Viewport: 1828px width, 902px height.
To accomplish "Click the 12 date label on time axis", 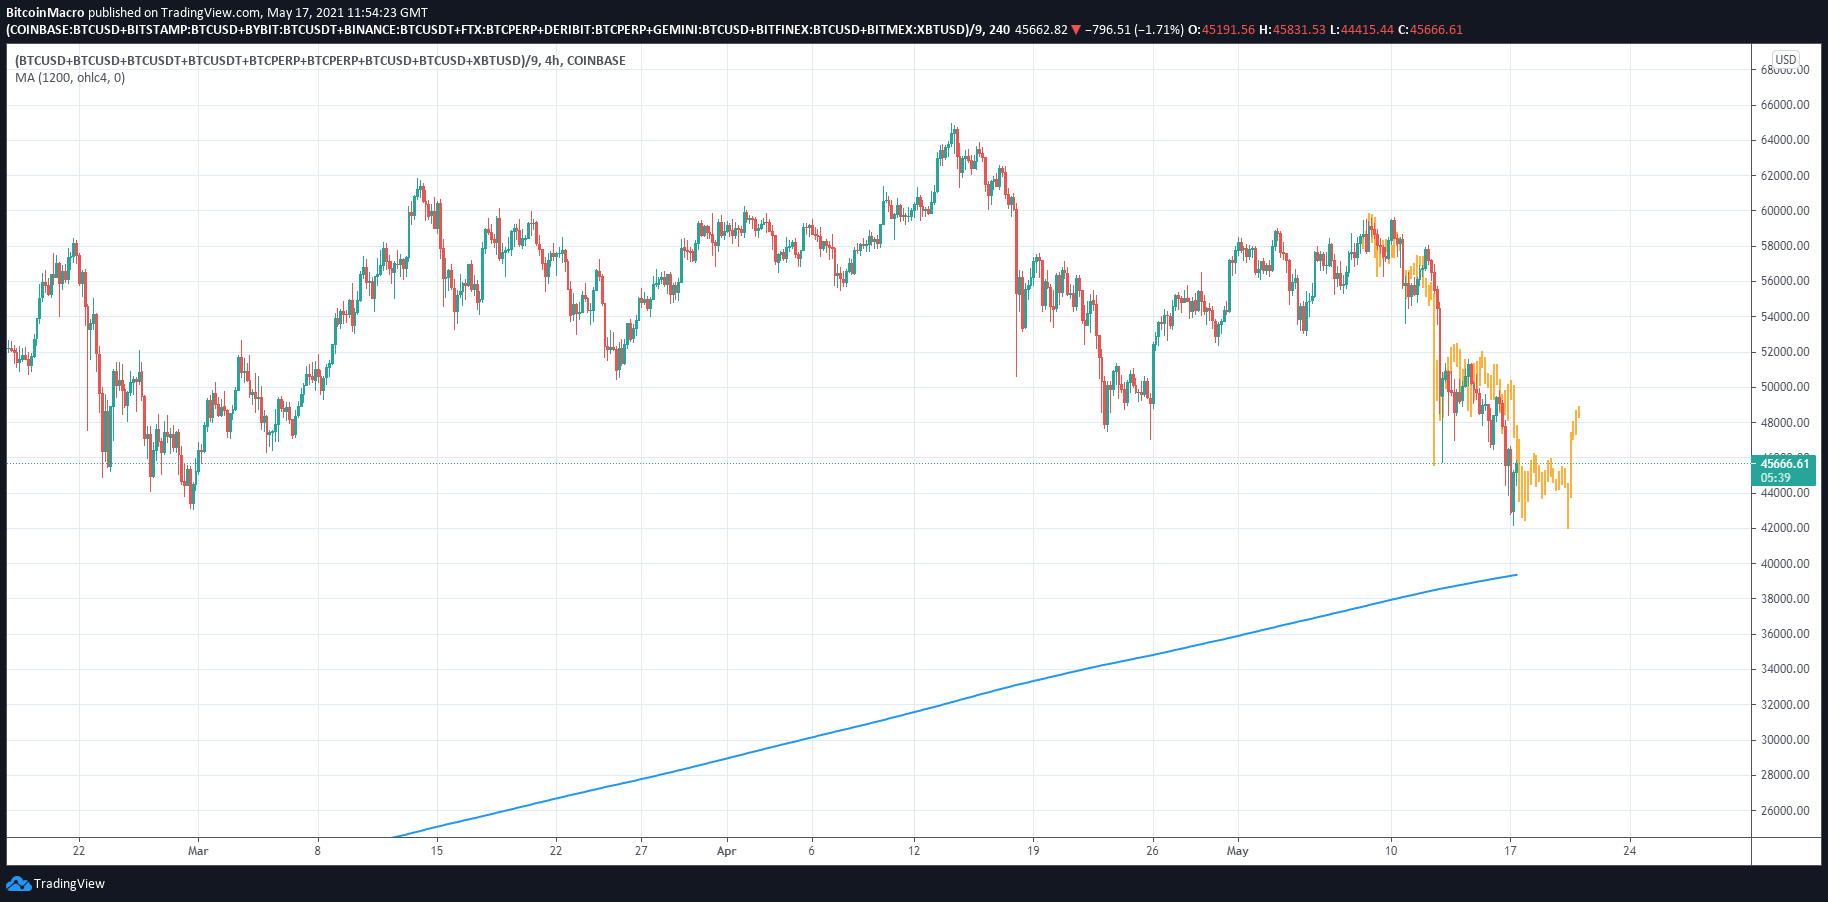I will coord(914,851).
